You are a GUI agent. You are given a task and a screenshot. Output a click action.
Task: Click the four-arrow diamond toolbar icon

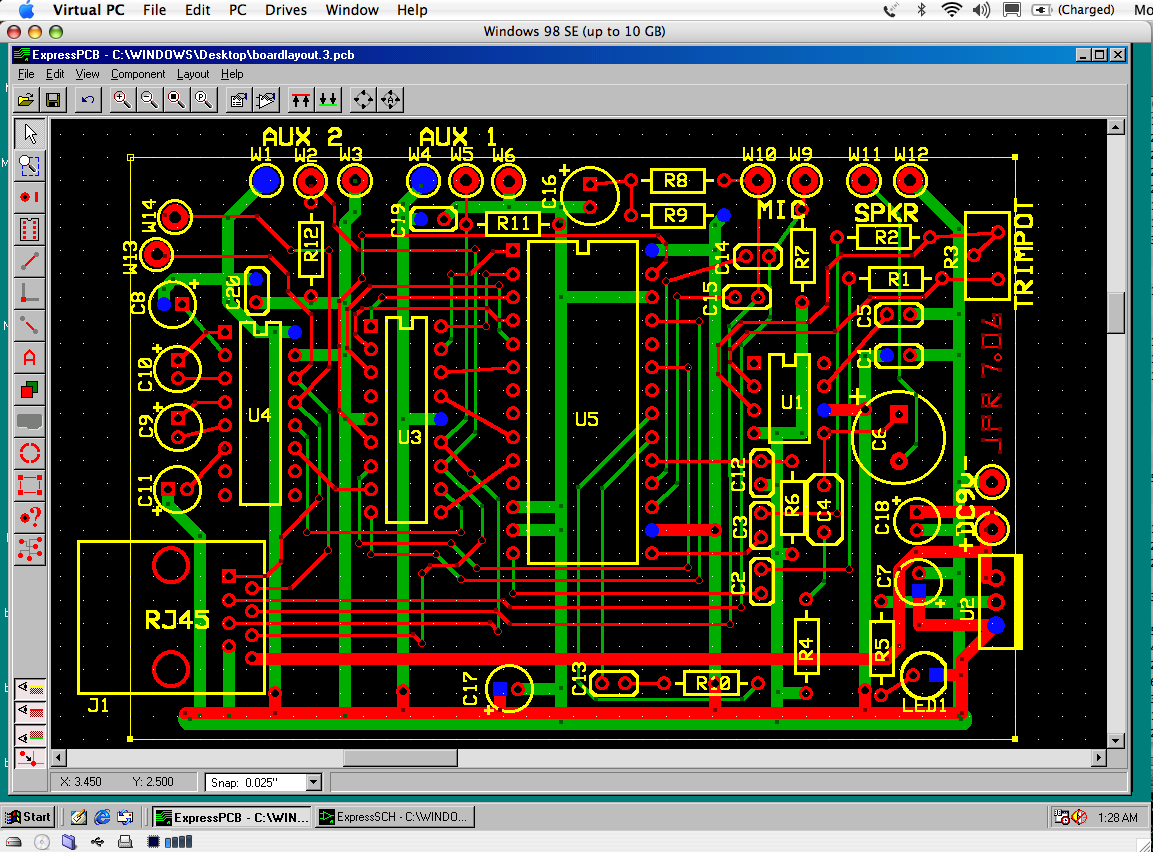pos(363,99)
